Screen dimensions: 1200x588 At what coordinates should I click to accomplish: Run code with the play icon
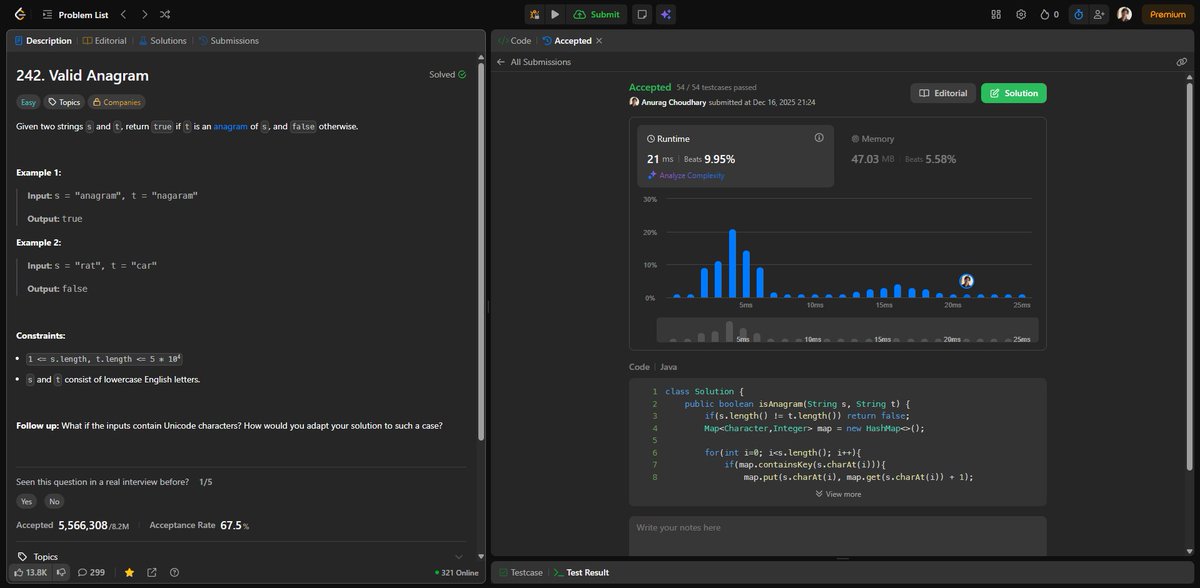(x=555, y=14)
